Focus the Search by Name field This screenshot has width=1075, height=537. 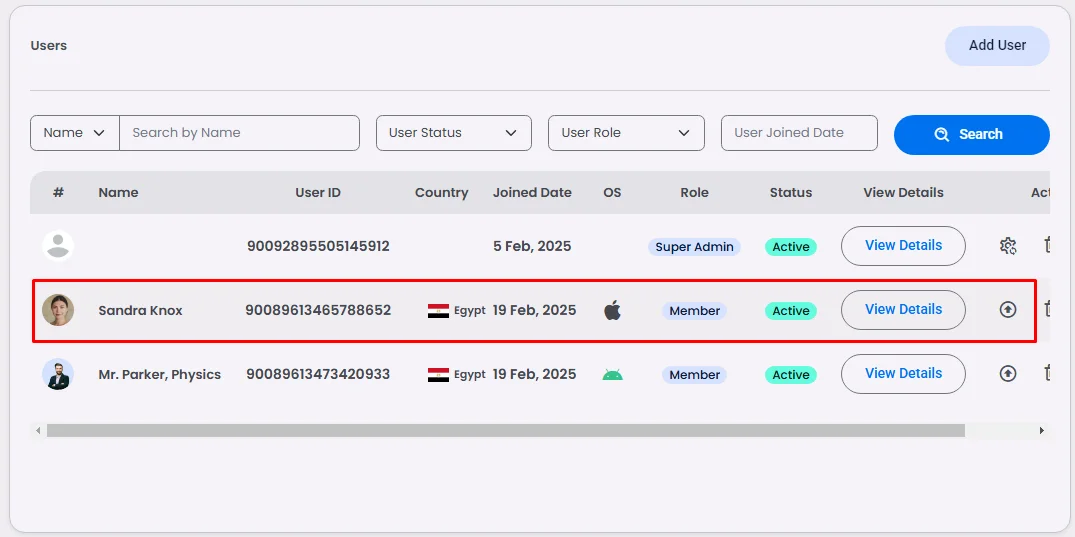click(239, 133)
